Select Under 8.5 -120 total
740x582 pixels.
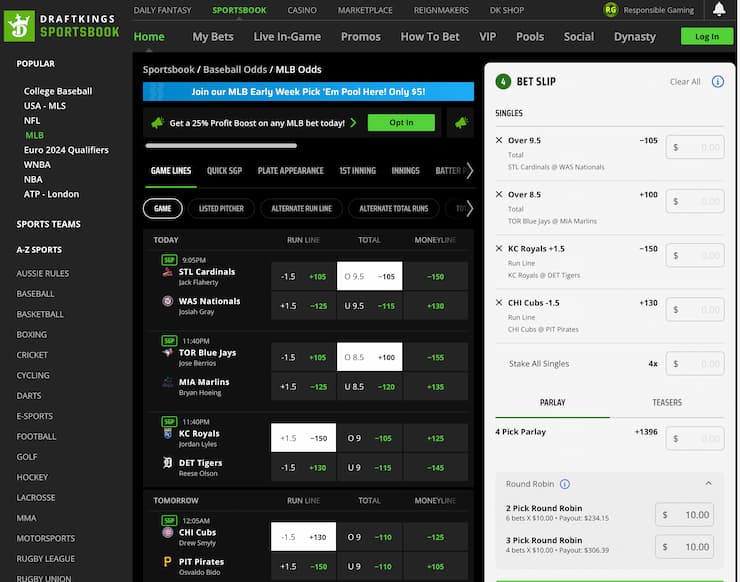pos(370,387)
